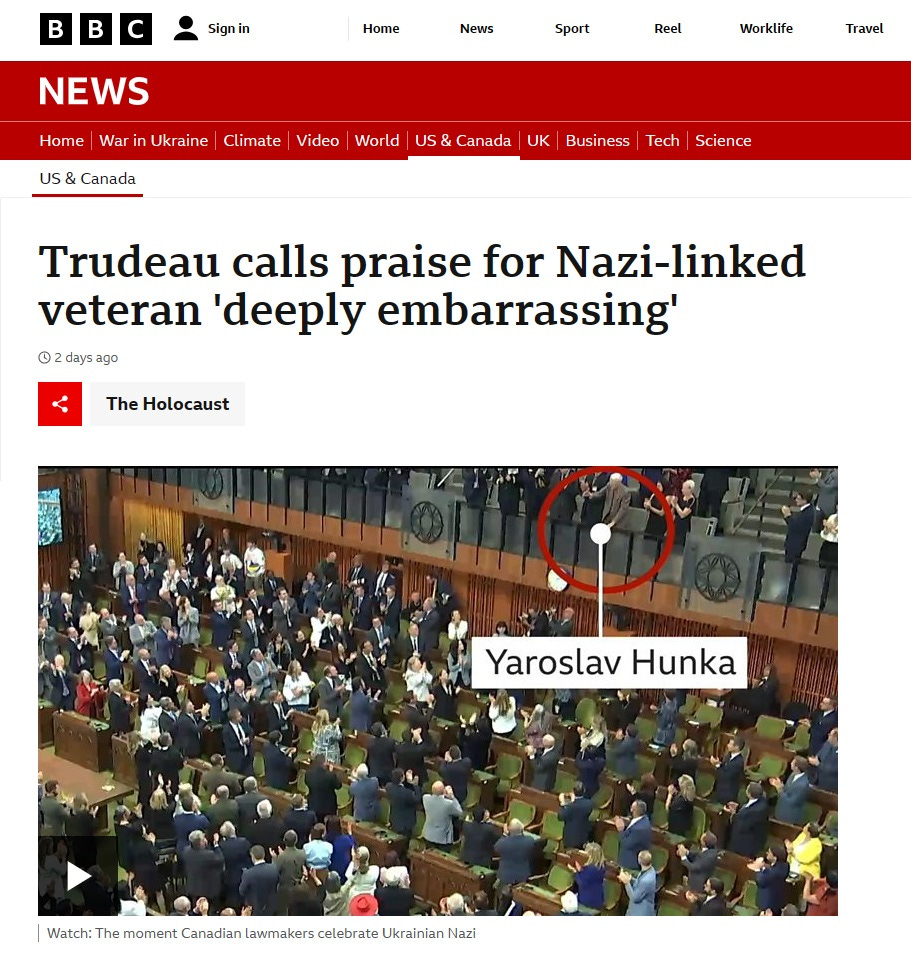Open Worklife in the top navigation
Viewport: 911px width, 962px height.
point(766,28)
